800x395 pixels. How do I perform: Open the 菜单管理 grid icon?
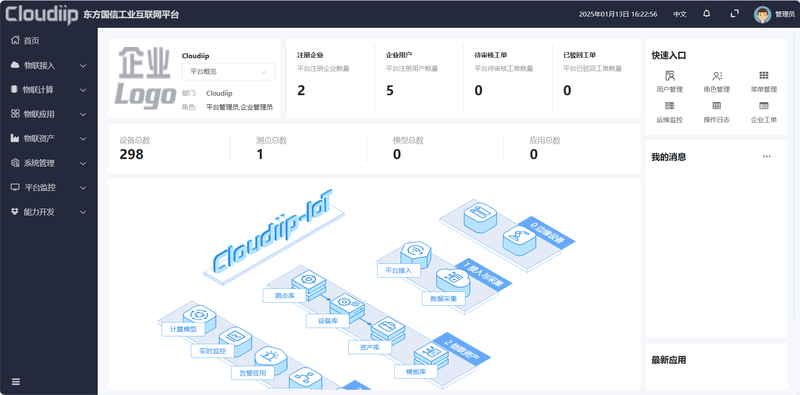(764, 76)
